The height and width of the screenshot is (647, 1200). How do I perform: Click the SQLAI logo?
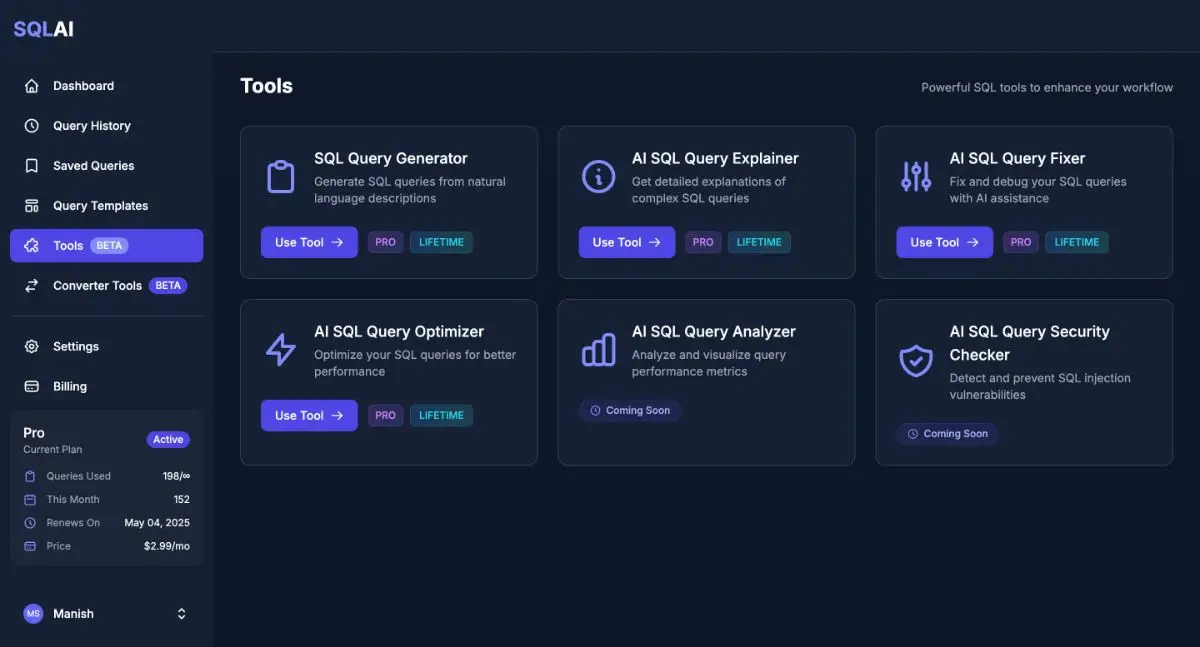44,29
